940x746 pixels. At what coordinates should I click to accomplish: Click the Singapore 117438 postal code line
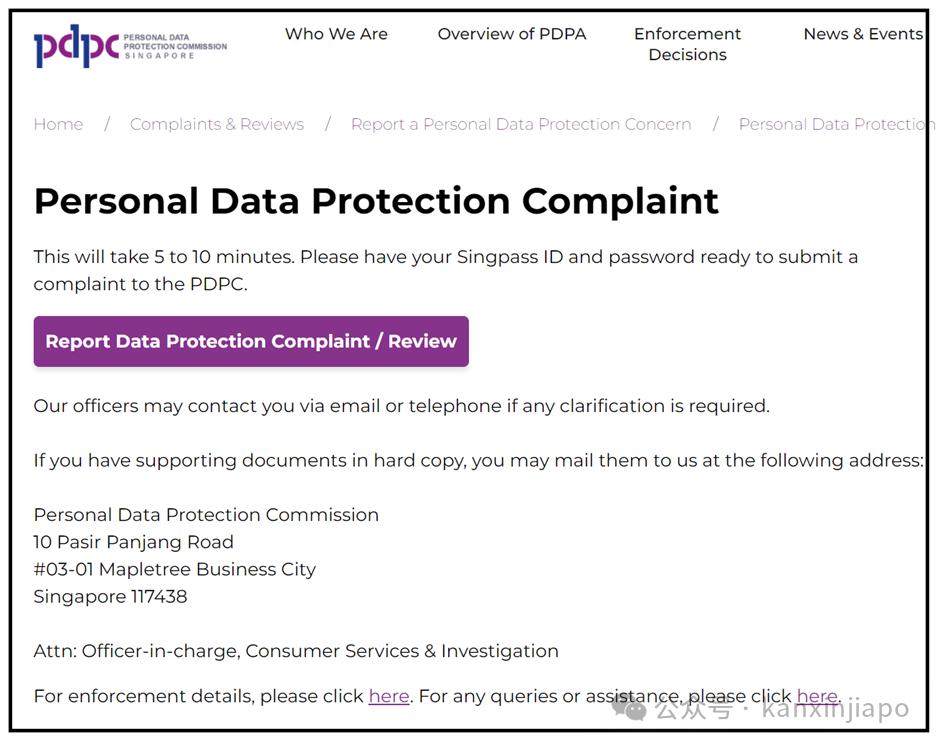(x=110, y=597)
